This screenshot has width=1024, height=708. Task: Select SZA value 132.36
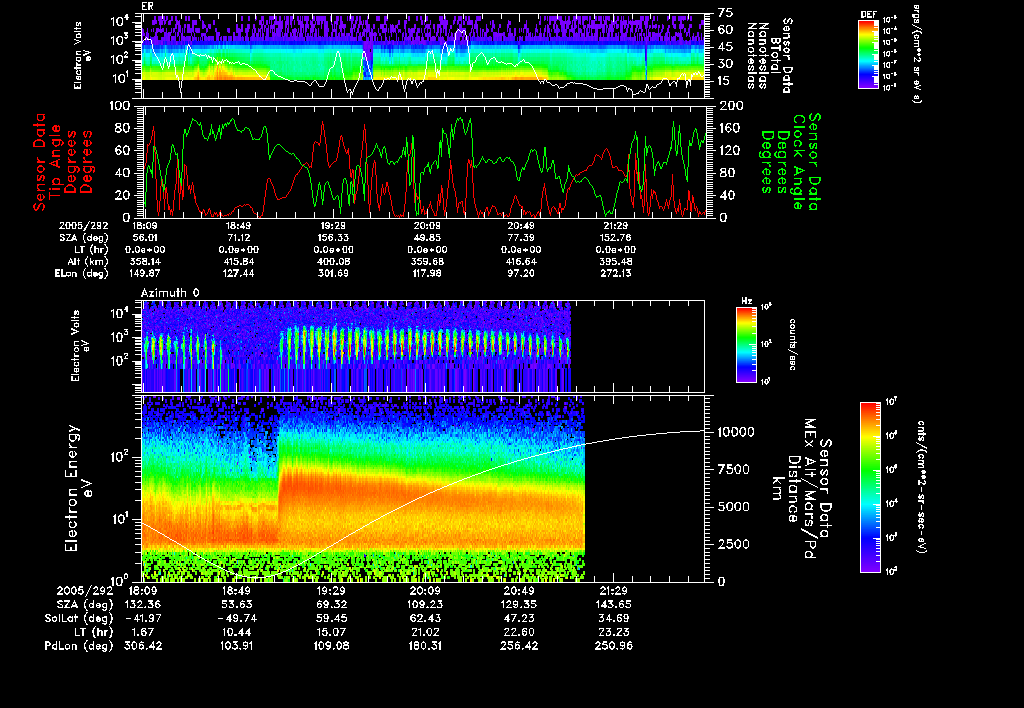point(142,605)
